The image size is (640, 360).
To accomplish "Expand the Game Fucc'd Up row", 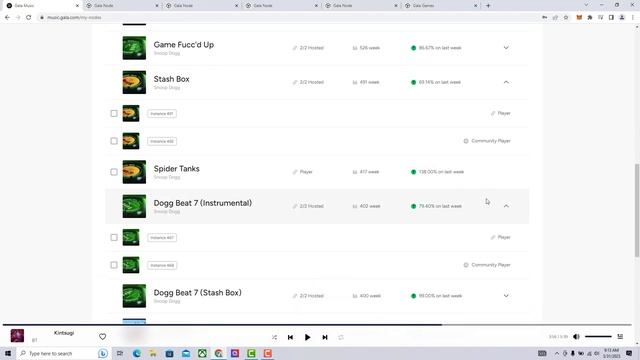I will coord(506,48).
